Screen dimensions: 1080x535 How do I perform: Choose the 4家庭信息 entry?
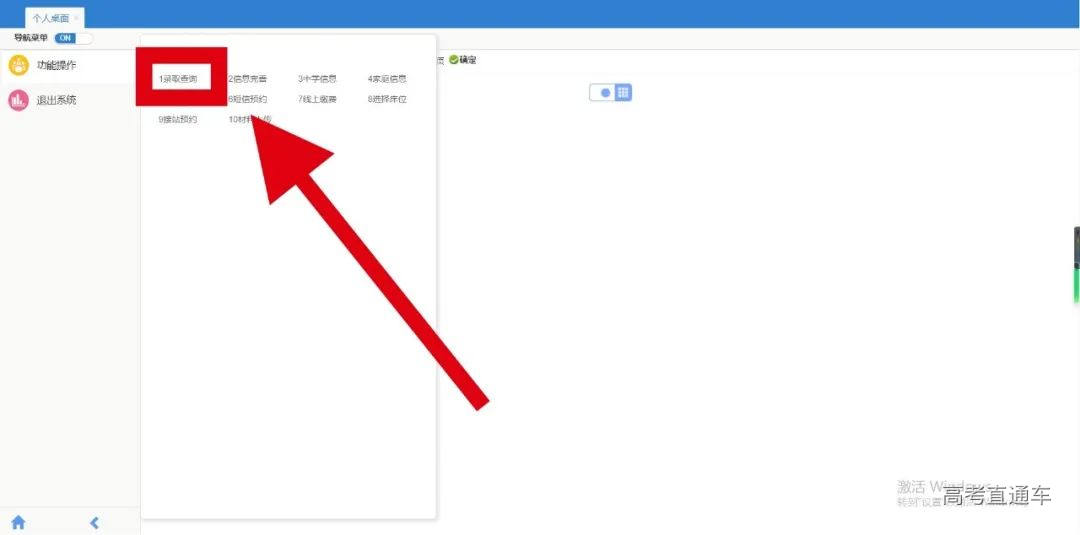click(x=387, y=78)
